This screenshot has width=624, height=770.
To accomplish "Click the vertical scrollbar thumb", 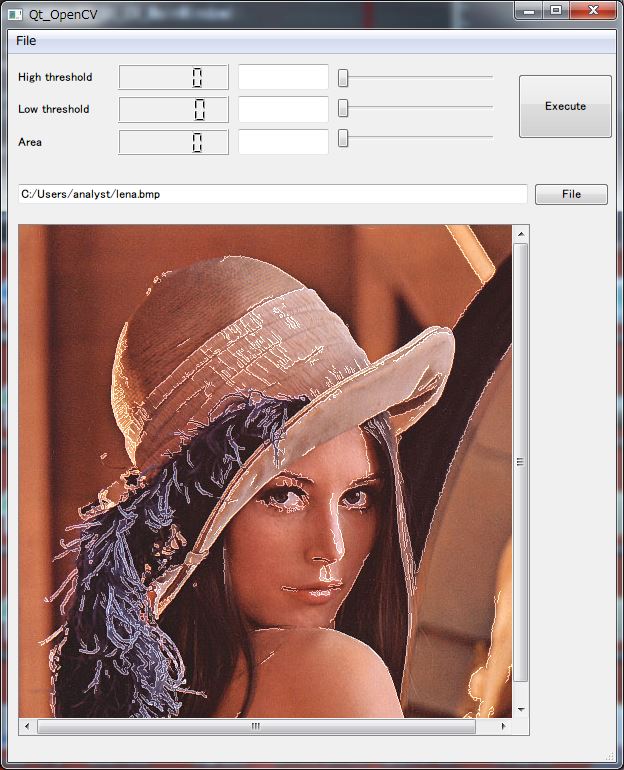I will 521,462.
